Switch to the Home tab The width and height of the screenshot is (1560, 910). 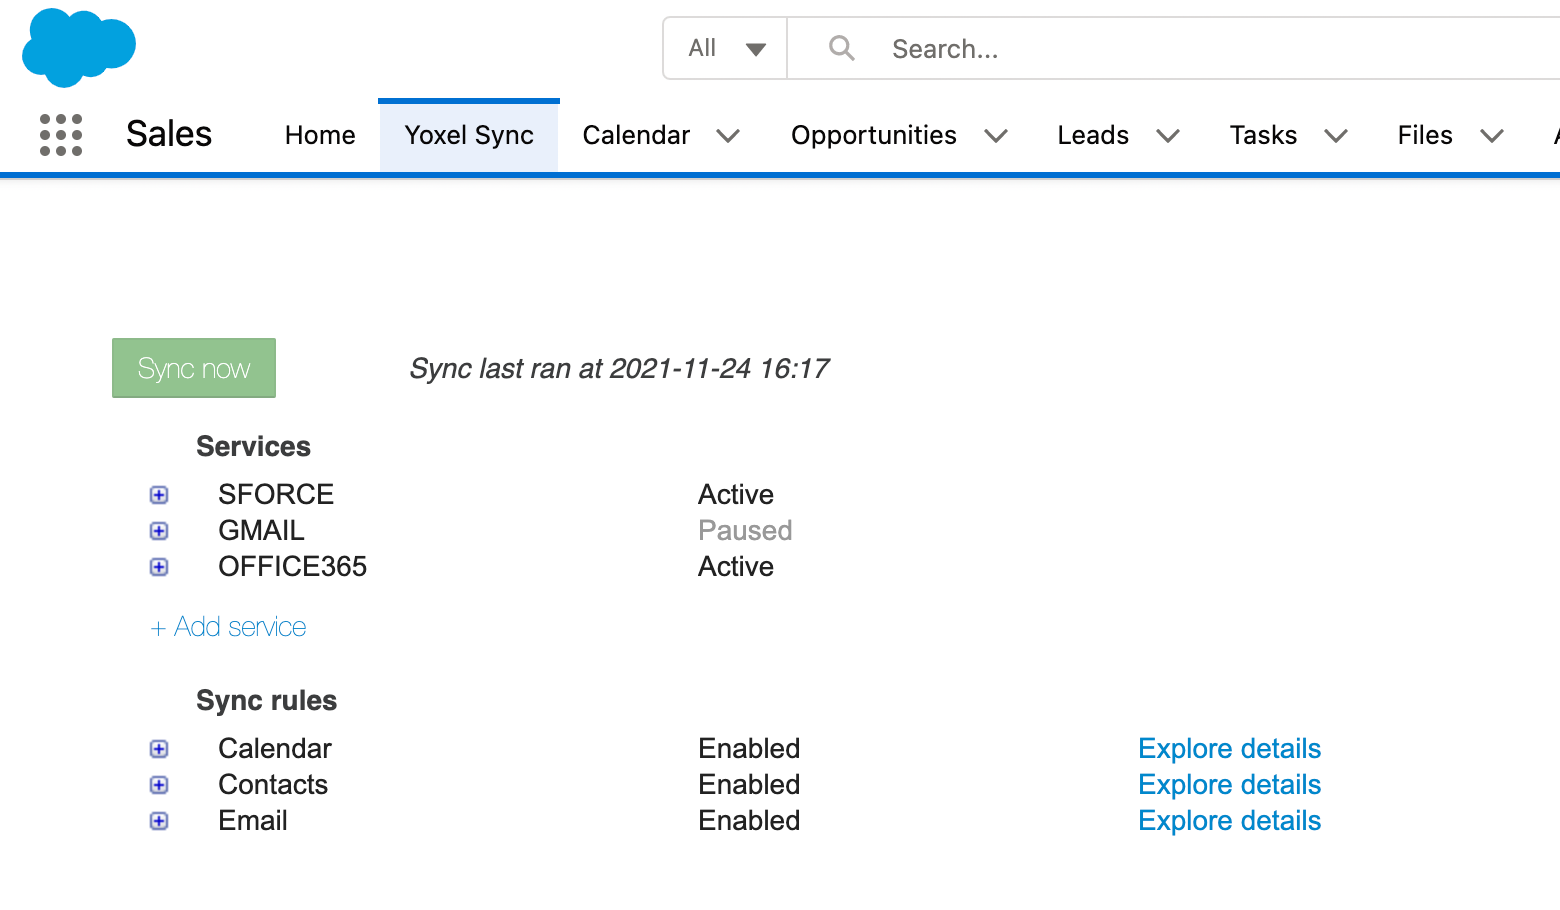tap(320, 136)
